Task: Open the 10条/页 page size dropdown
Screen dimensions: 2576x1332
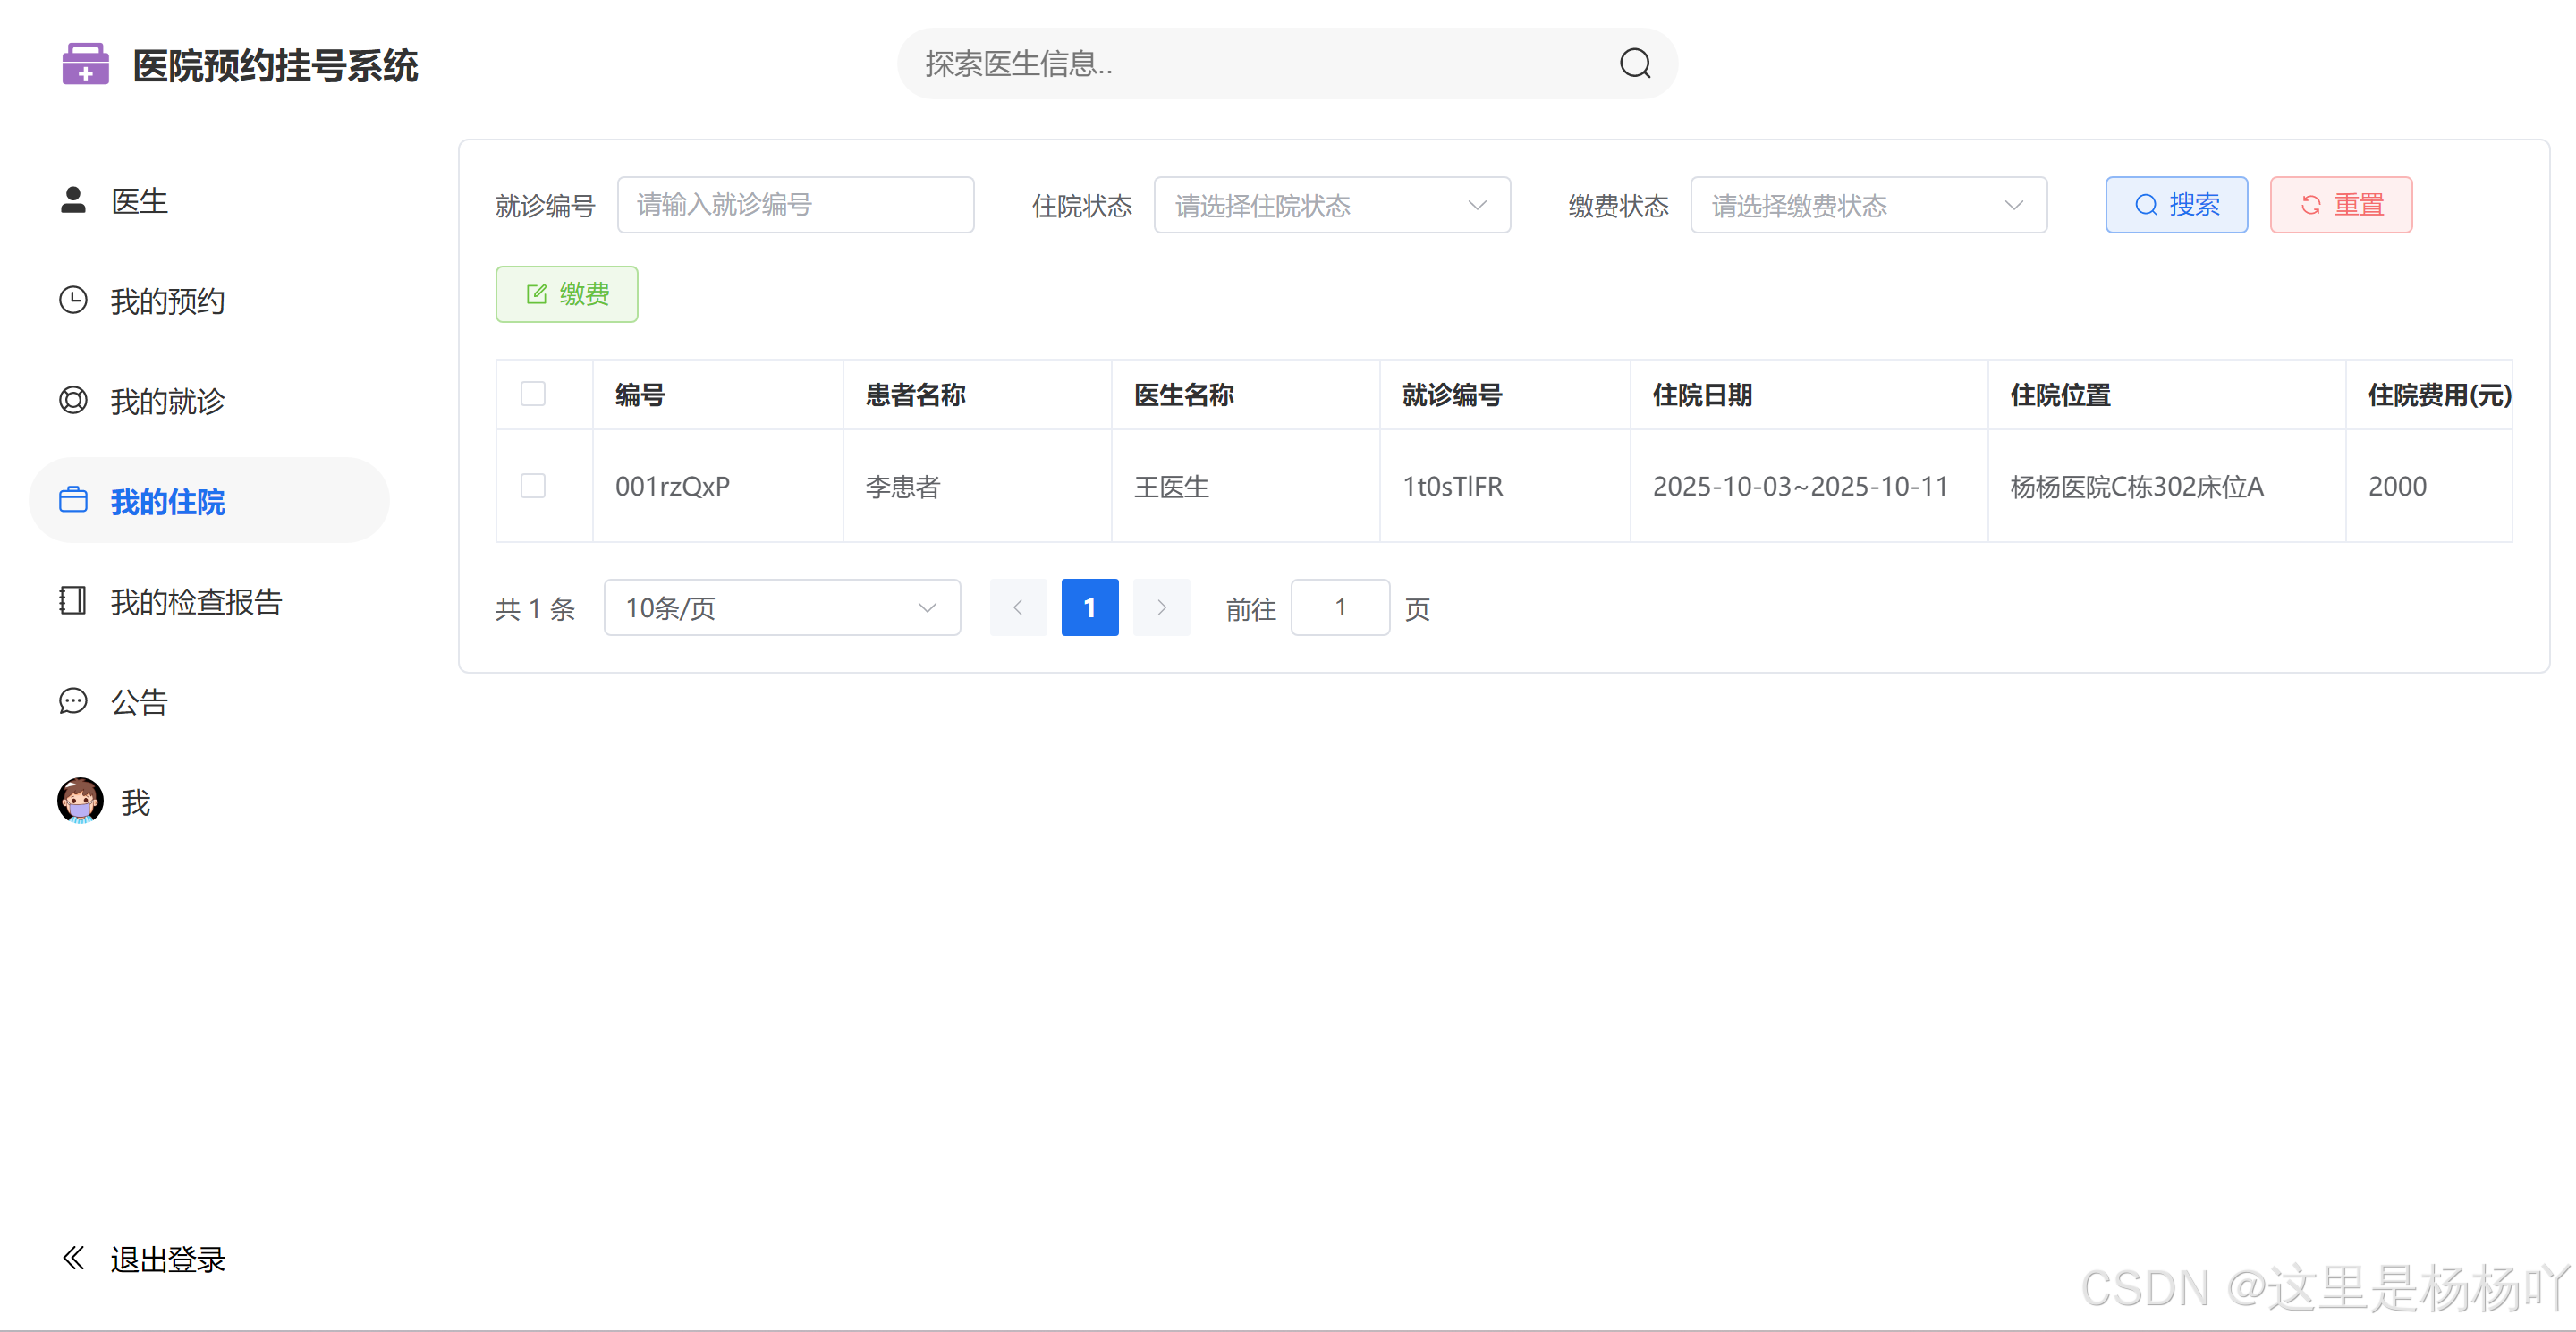Action: (x=781, y=608)
